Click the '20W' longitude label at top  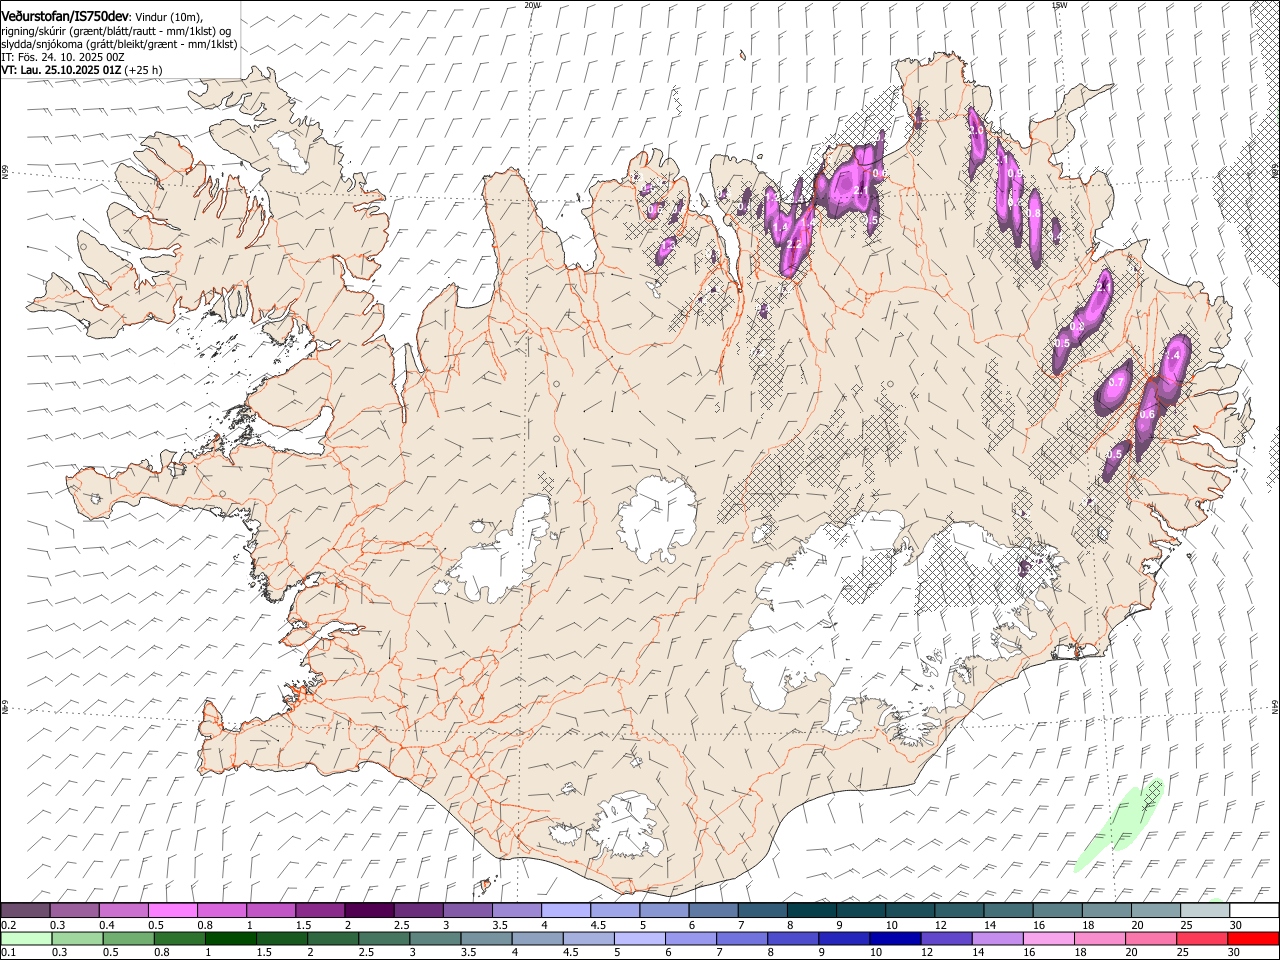click(x=532, y=5)
